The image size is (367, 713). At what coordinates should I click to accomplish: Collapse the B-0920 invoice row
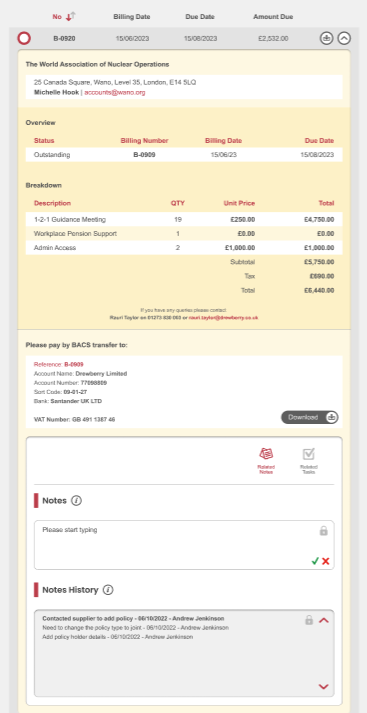(344, 39)
